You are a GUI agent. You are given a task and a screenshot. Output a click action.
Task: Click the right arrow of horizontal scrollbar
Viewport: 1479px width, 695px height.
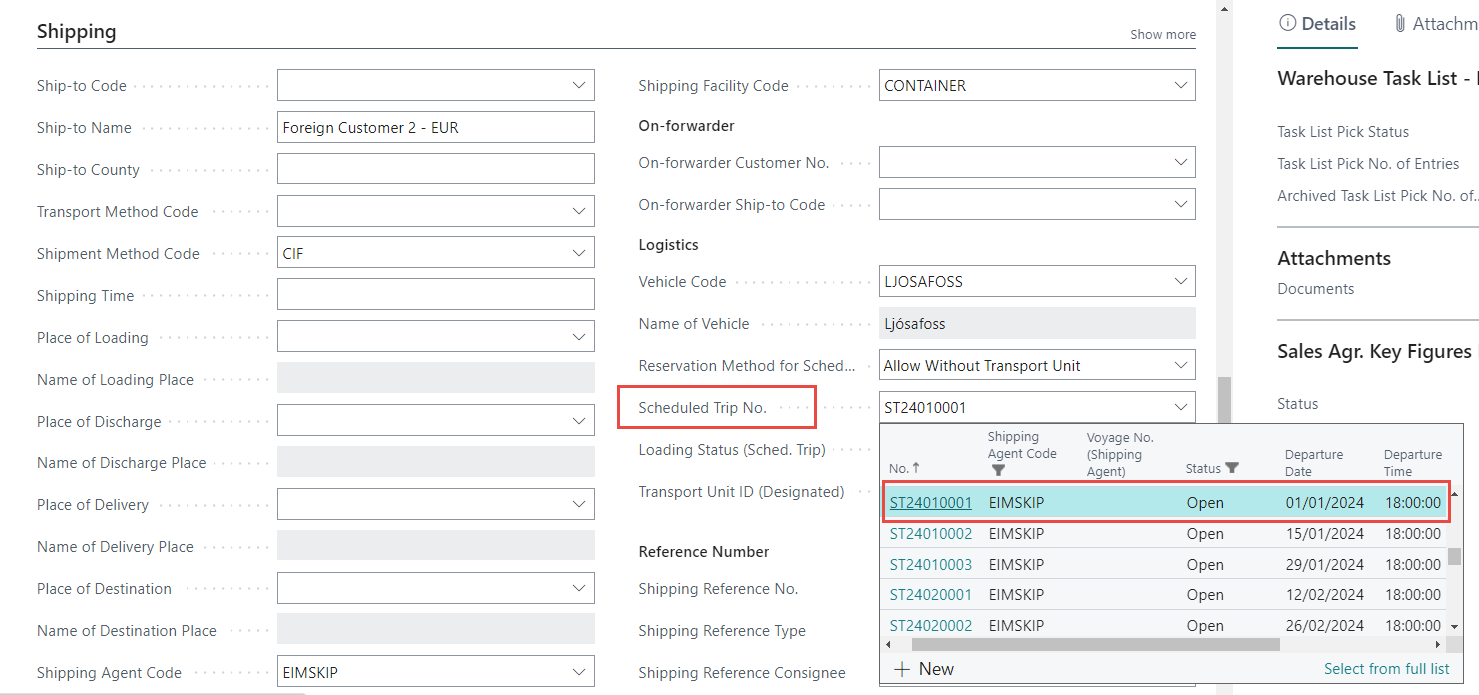click(x=1439, y=645)
